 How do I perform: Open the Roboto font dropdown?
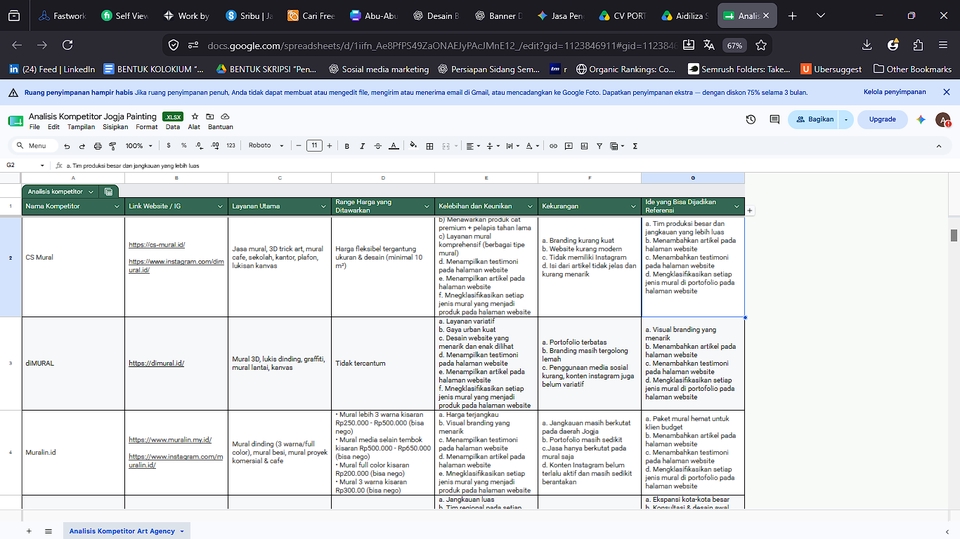[x=266, y=146]
